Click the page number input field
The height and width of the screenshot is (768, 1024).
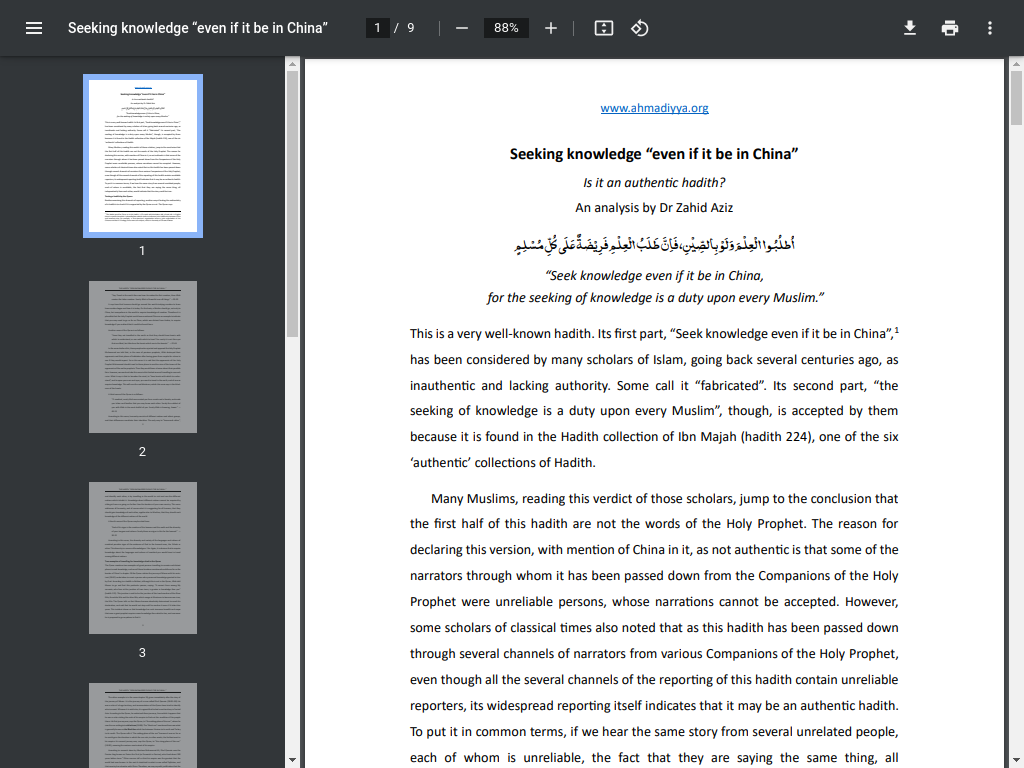pos(378,28)
